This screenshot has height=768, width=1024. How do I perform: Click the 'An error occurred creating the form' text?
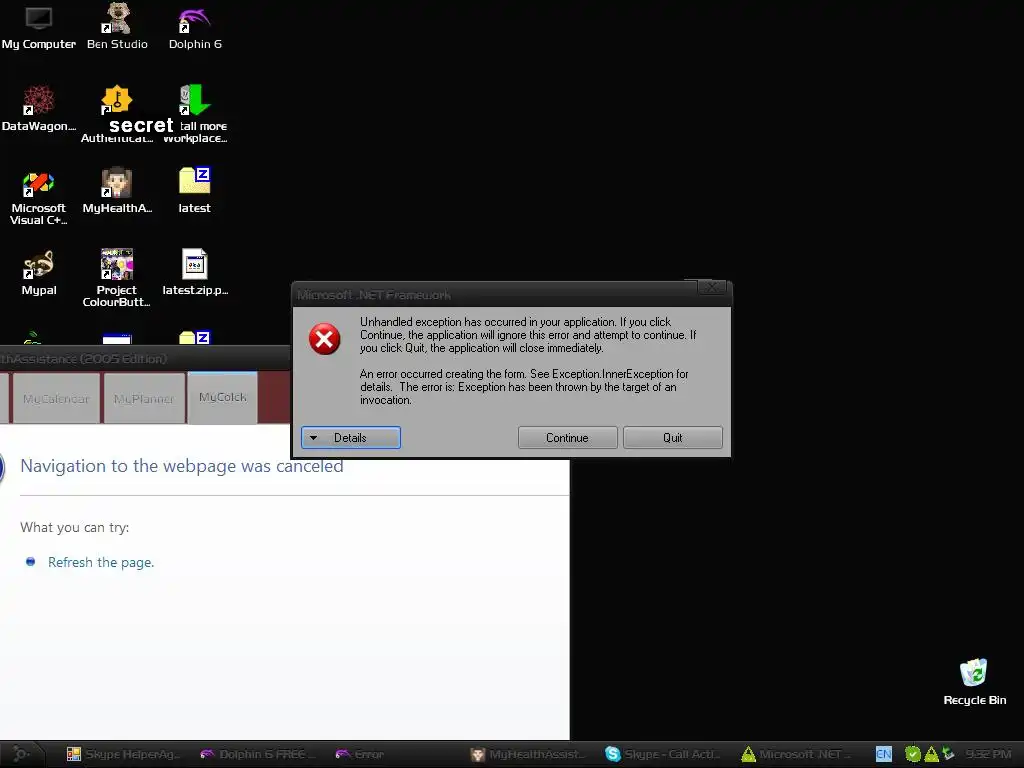524,387
